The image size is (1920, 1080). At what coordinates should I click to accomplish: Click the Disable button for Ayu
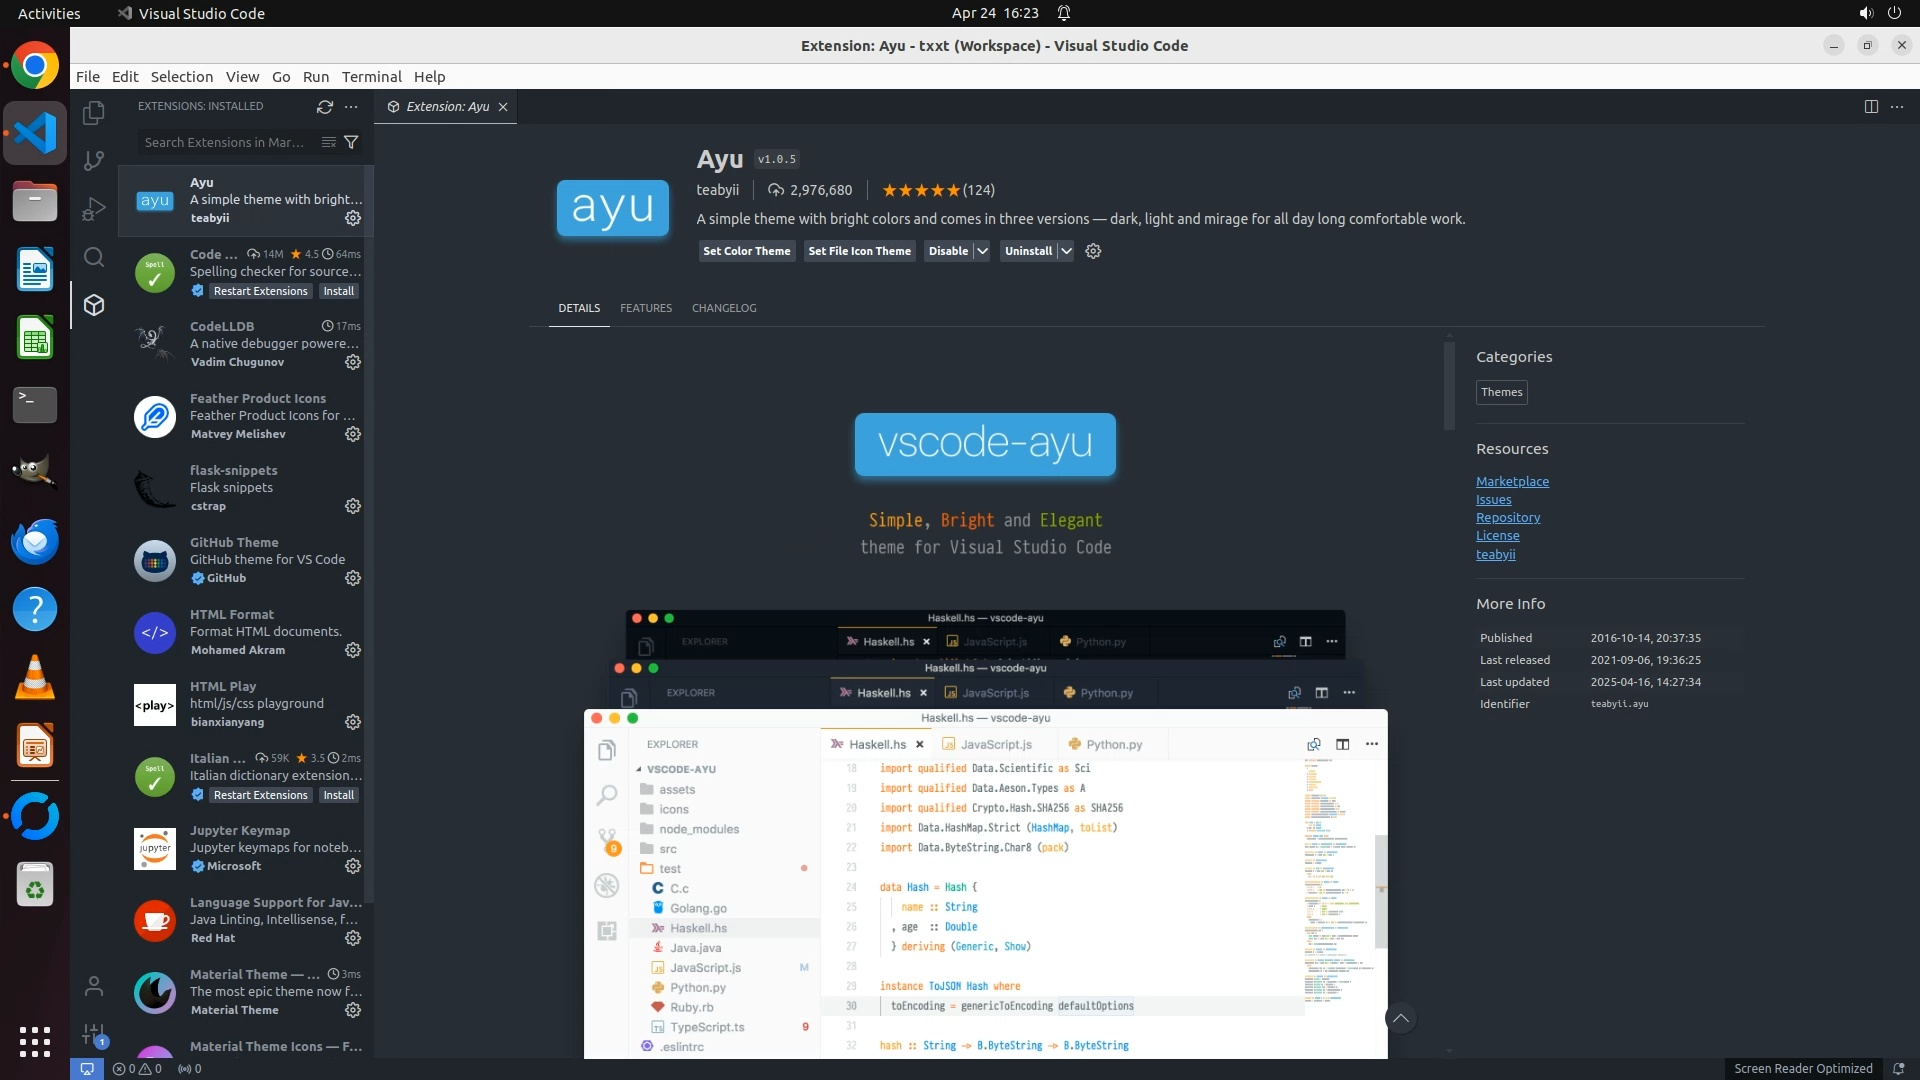click(x=947, y=251)
